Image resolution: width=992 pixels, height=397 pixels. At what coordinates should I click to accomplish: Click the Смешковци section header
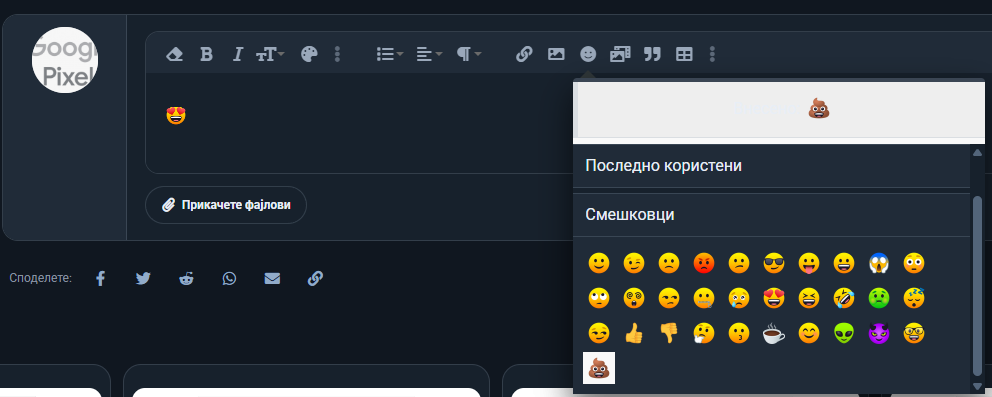click(x=771, y=215)
